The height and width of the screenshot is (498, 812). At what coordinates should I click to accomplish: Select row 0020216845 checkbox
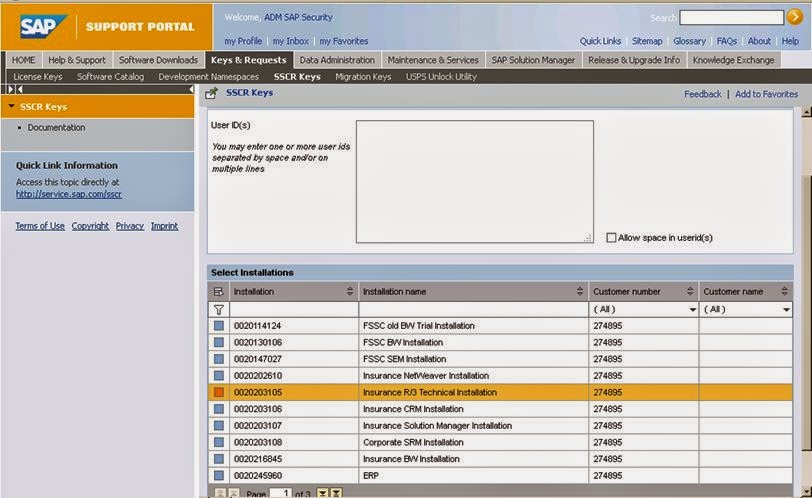click(219, 459)
